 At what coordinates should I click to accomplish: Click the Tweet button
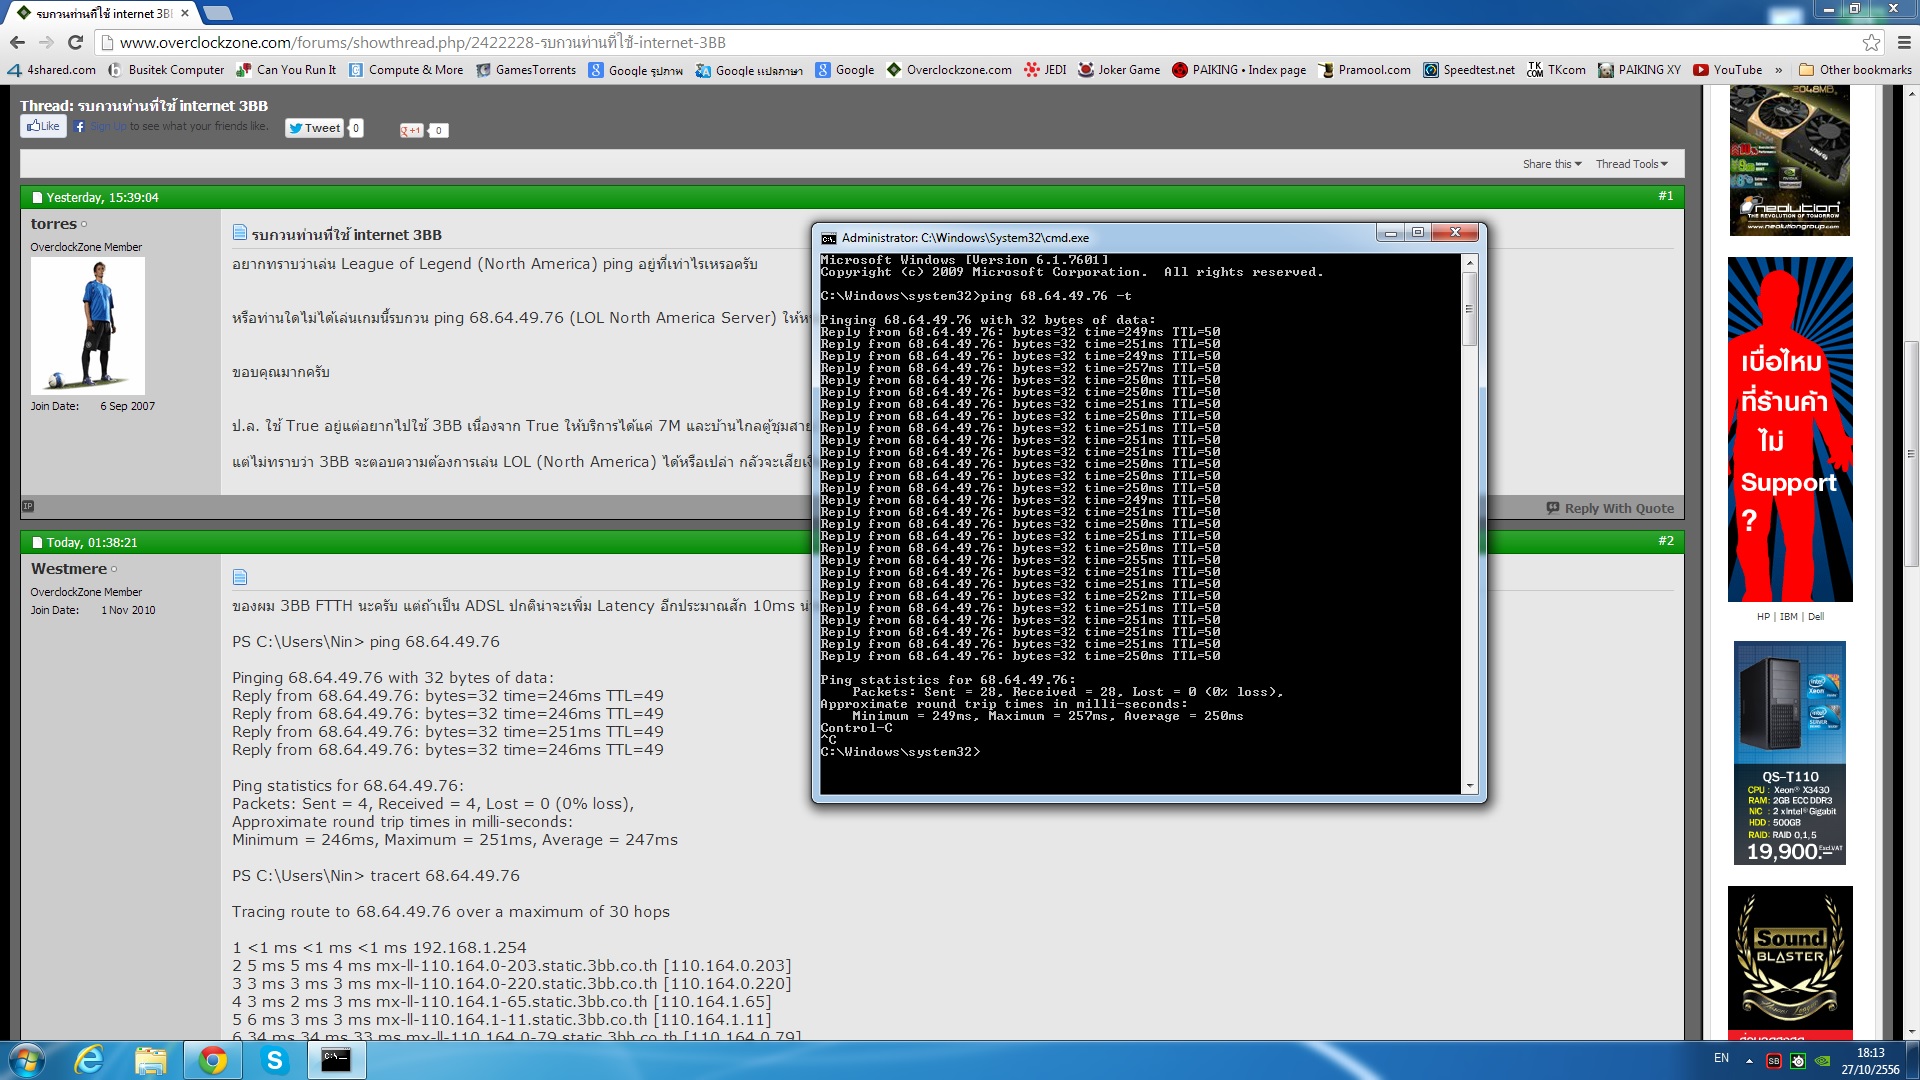tap(315, 128)
